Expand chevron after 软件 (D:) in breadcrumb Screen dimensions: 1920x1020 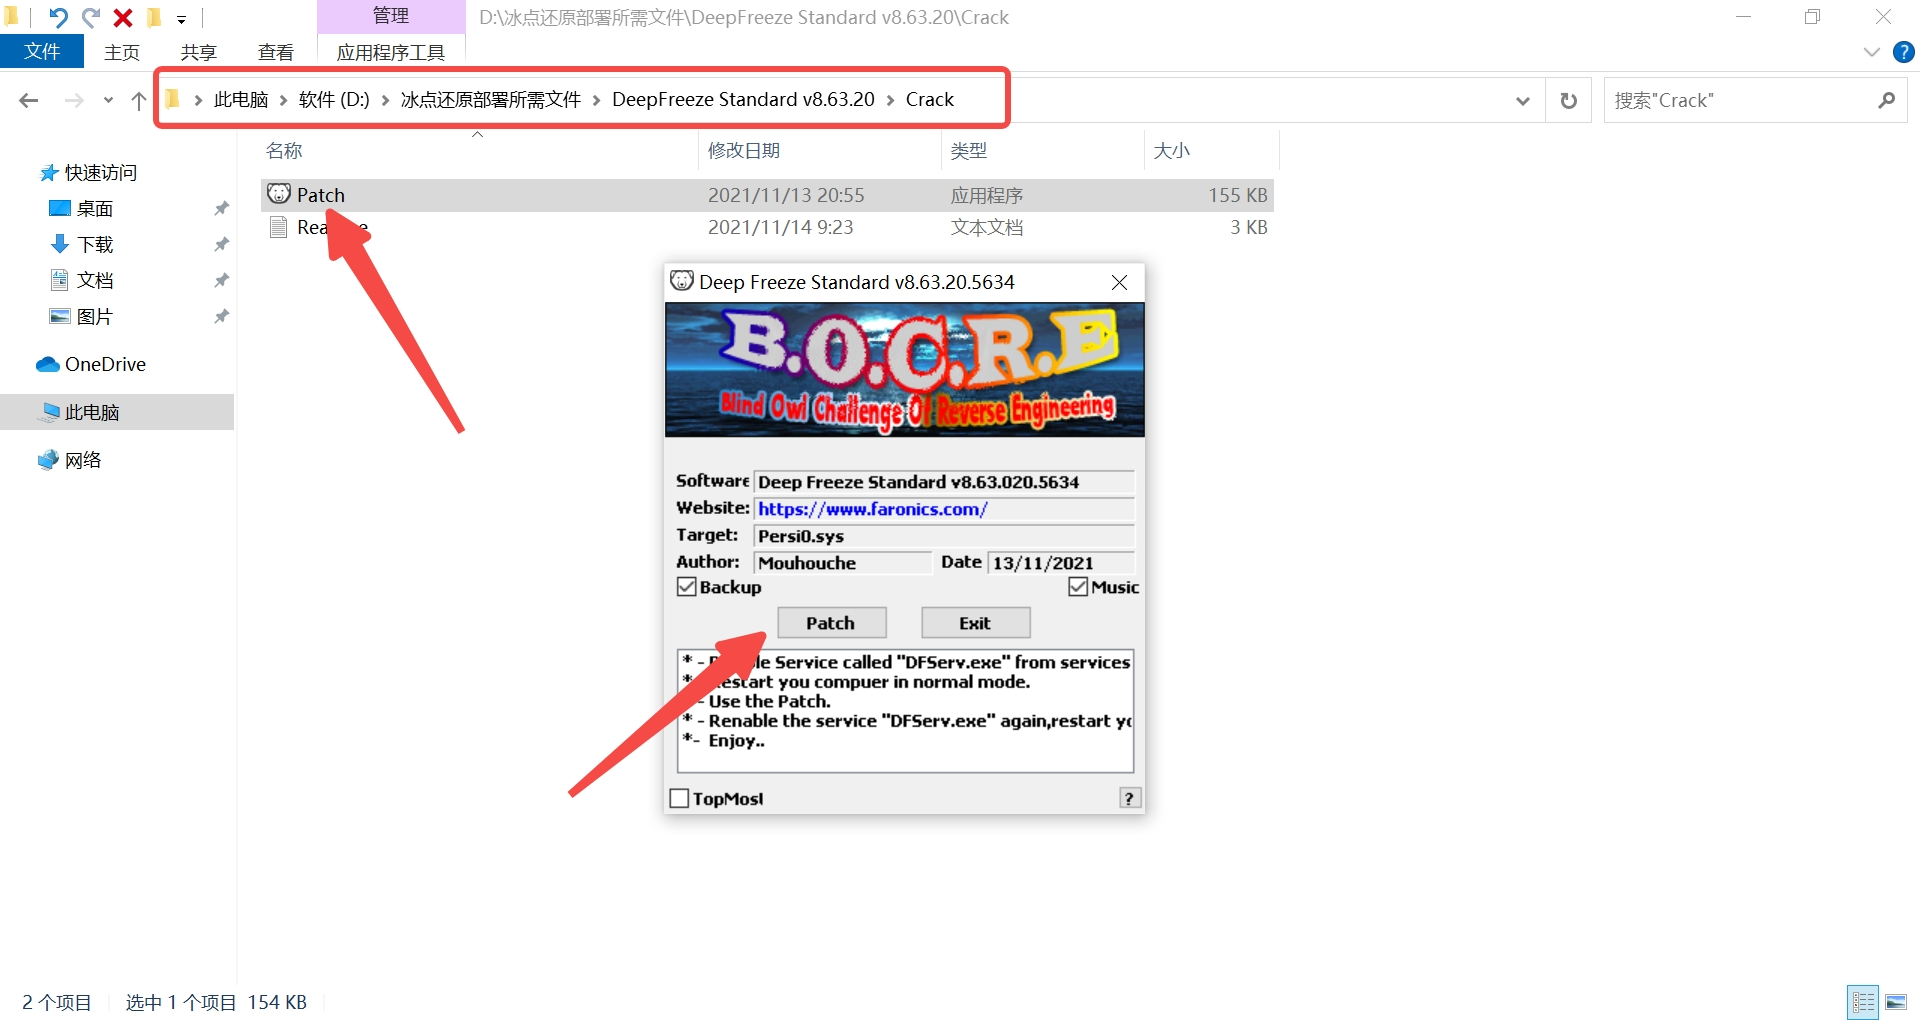click(x=385, y=100)
